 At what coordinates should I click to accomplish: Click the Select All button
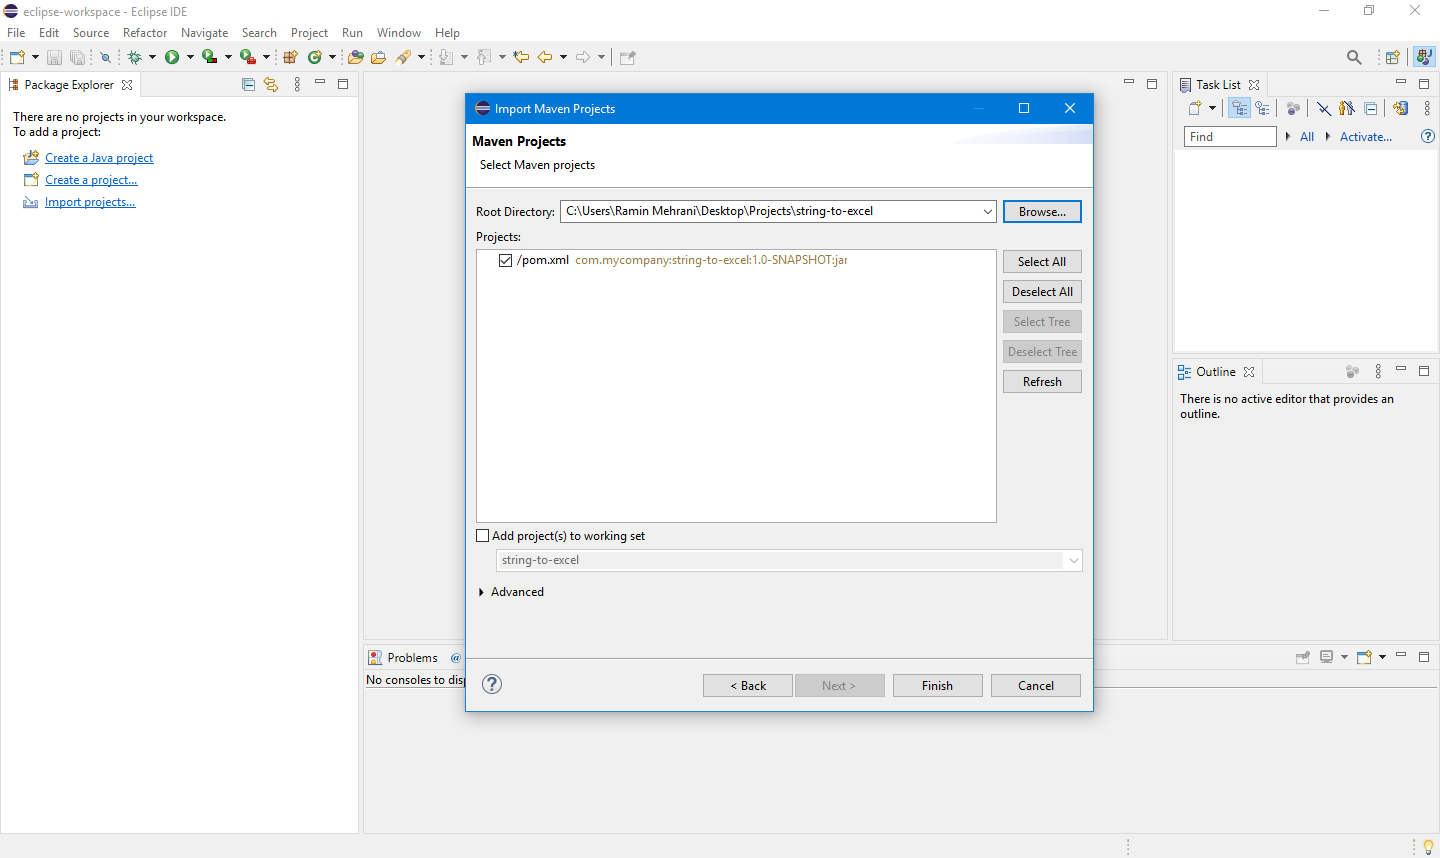1042,261
